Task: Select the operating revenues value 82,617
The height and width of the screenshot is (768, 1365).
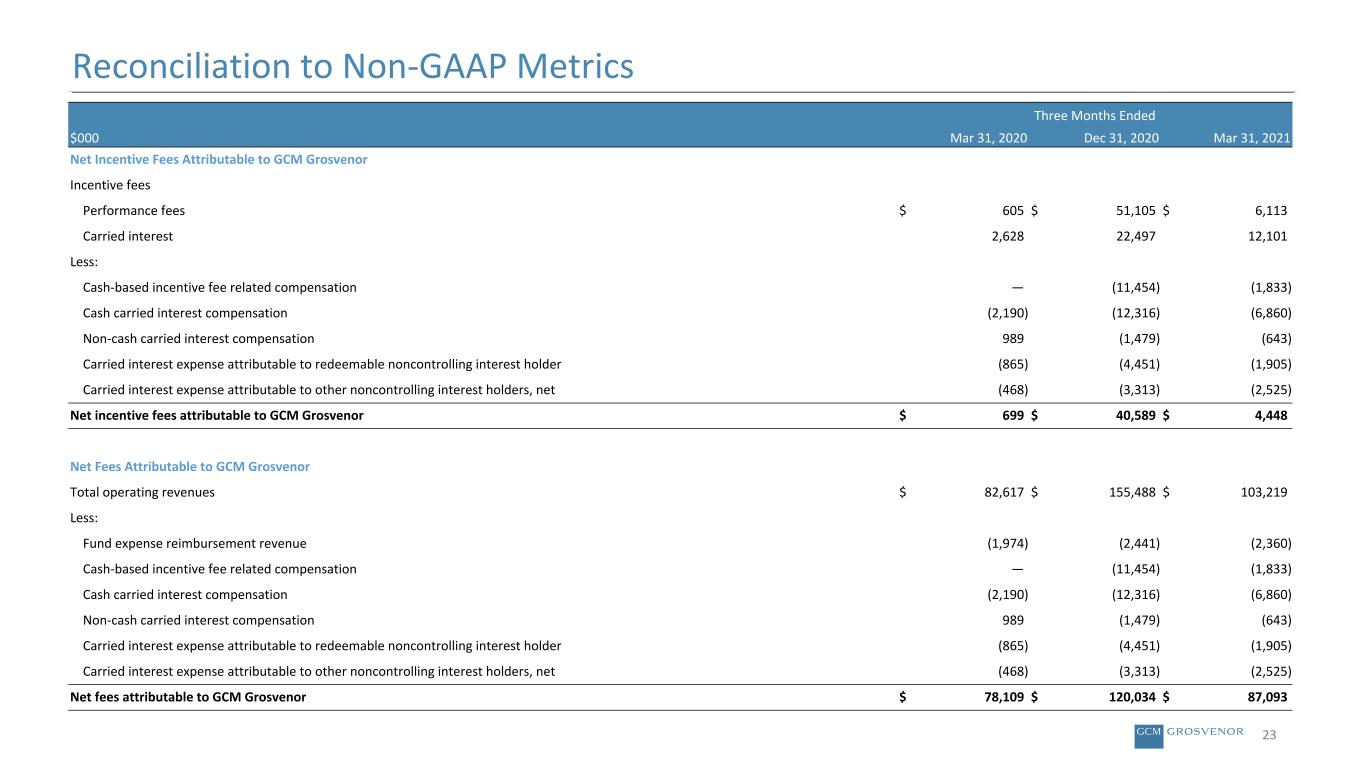Action: 1002,492
